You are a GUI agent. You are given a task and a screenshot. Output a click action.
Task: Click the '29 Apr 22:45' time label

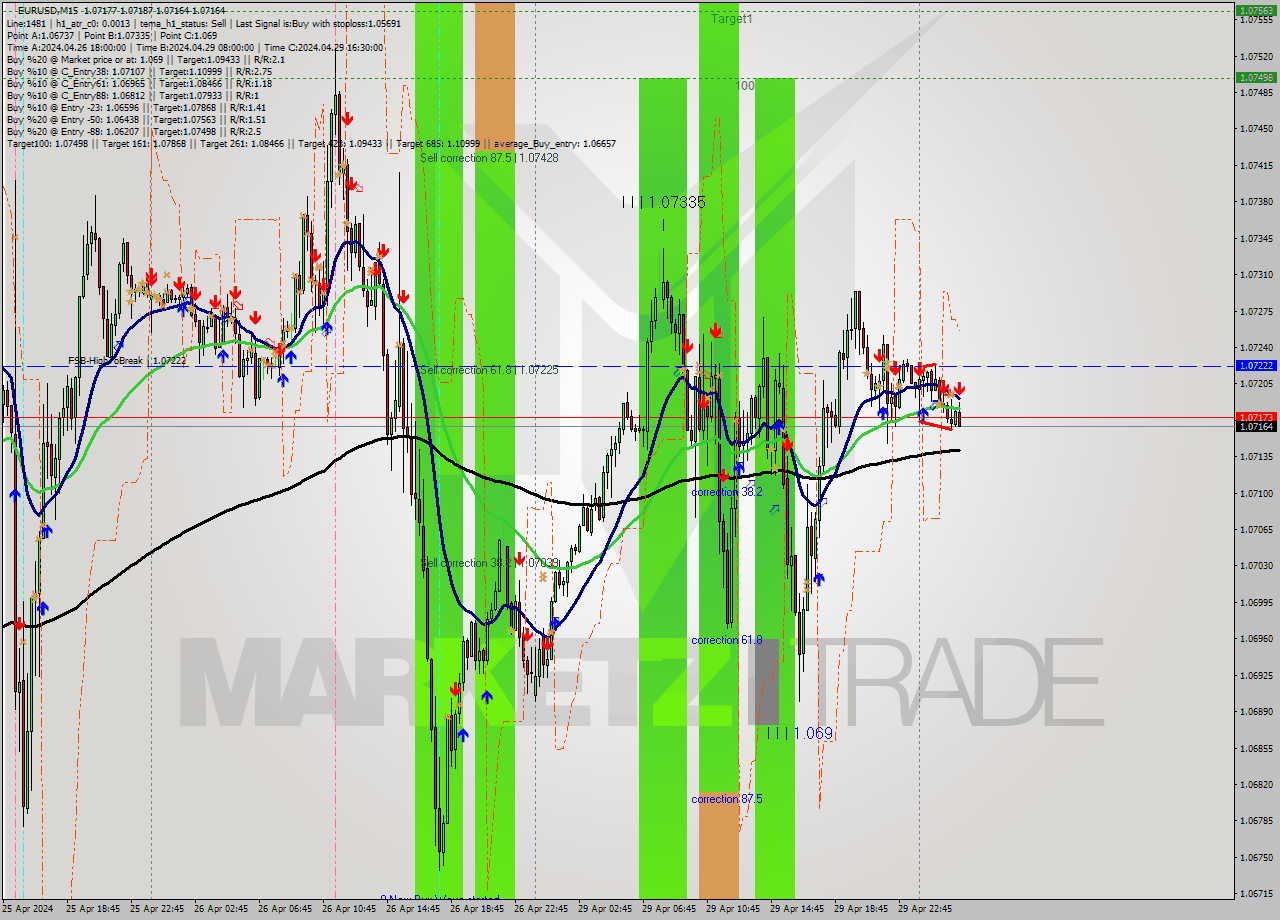925,909
